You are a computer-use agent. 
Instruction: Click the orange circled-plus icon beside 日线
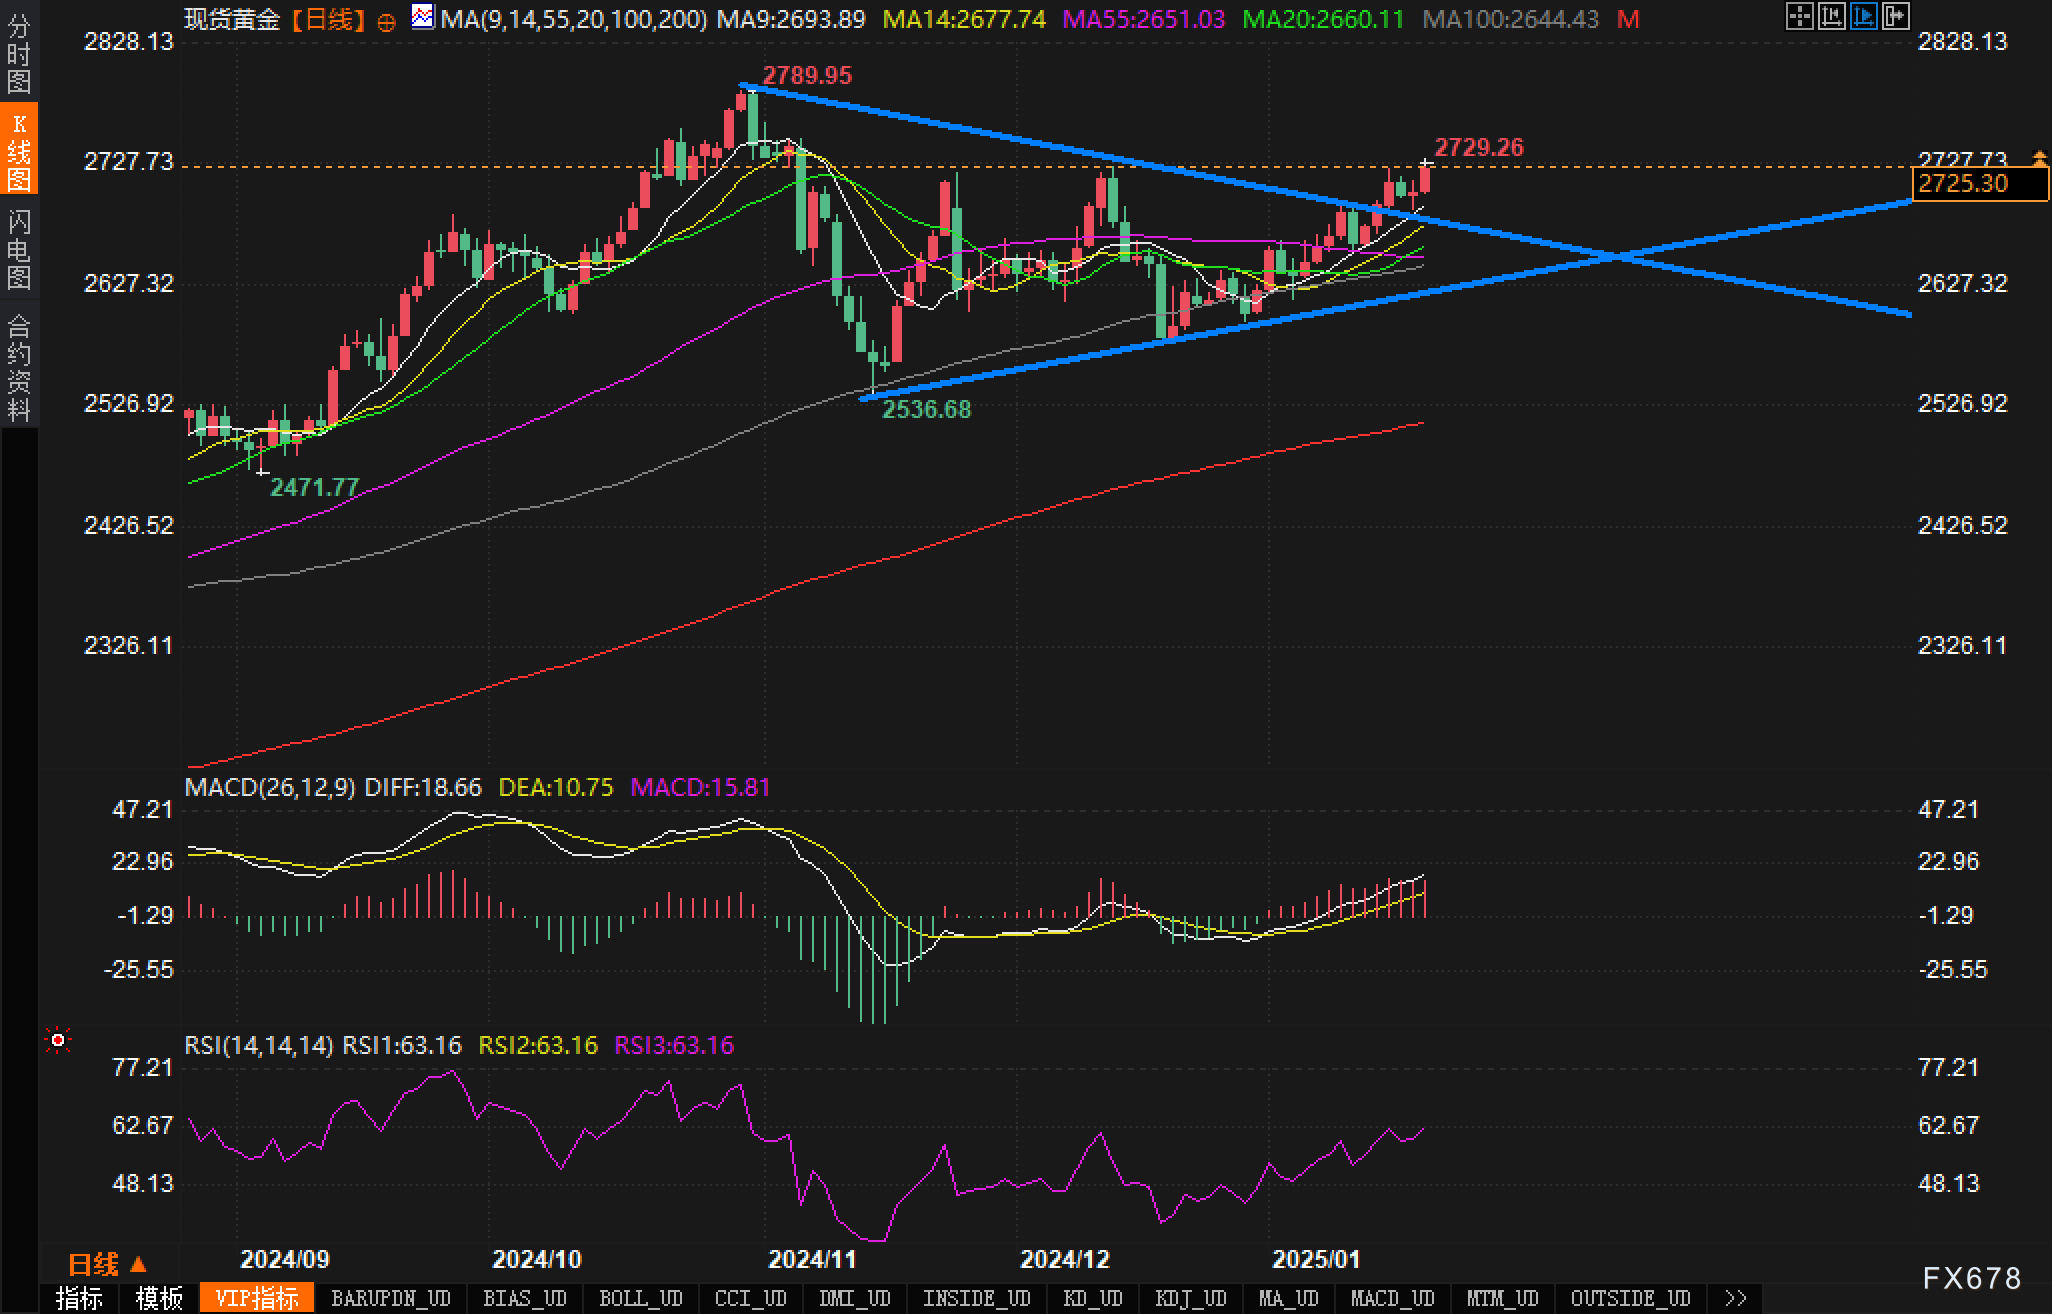[386, 22]
